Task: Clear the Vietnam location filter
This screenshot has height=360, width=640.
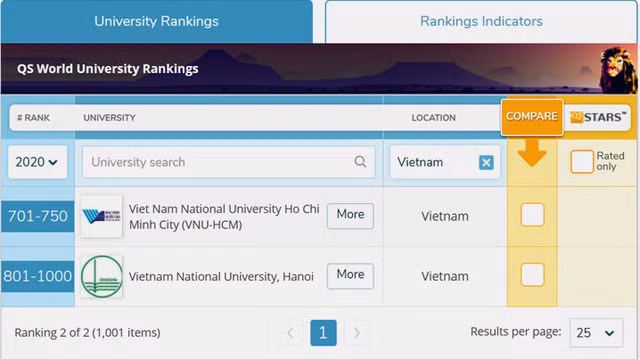Action: click(x=486, y=162)
